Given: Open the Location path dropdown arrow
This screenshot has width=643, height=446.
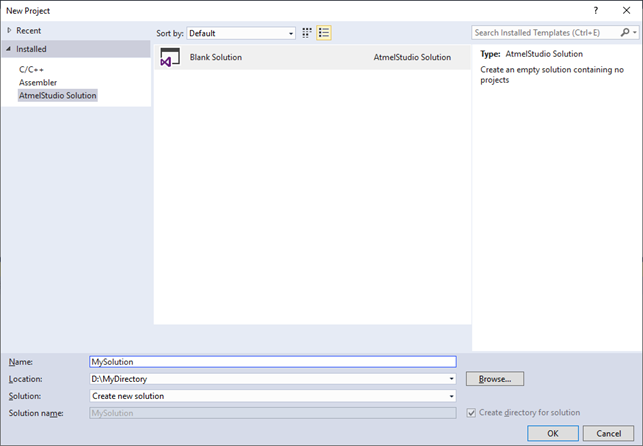Looking at the screenshot, I should coord(451,379).
